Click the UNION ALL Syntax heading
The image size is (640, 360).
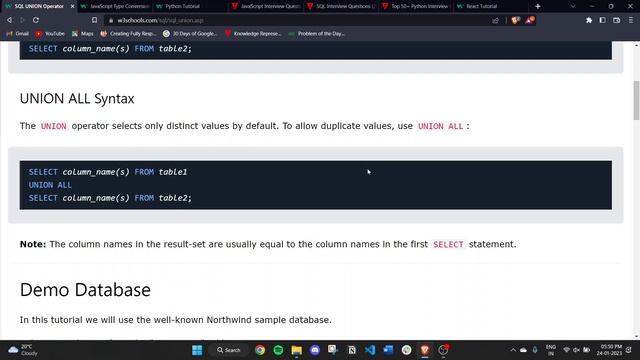77,99
